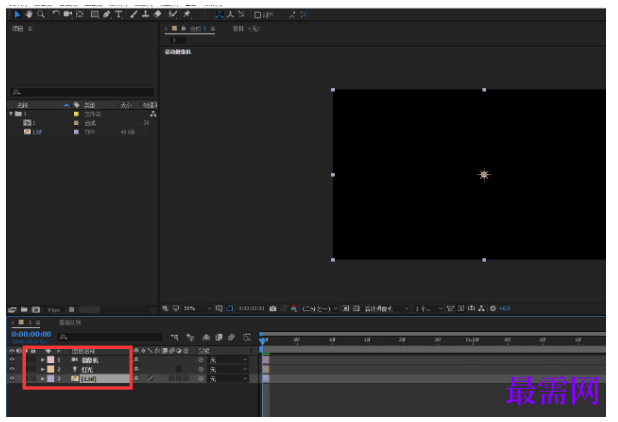Select the Unified Camera tool
Image resolution: width=618 pixels, height=422 pixels.
pyautogui.click(x=68, y=15)
